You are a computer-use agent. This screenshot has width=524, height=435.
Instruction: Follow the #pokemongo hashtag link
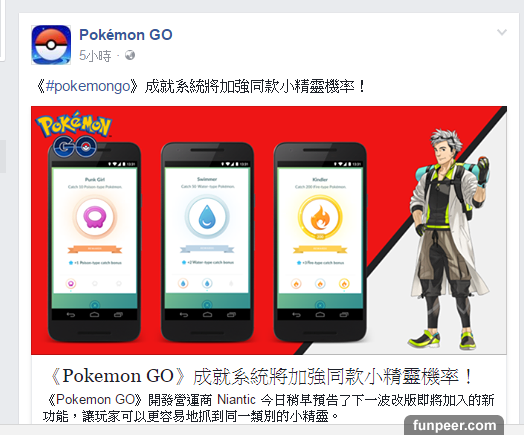point(88,87)
